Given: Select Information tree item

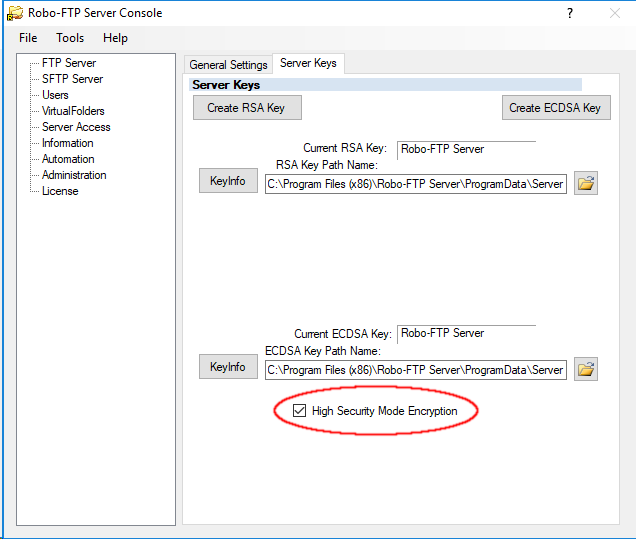Looking at the screenshot, I should 68,143.
